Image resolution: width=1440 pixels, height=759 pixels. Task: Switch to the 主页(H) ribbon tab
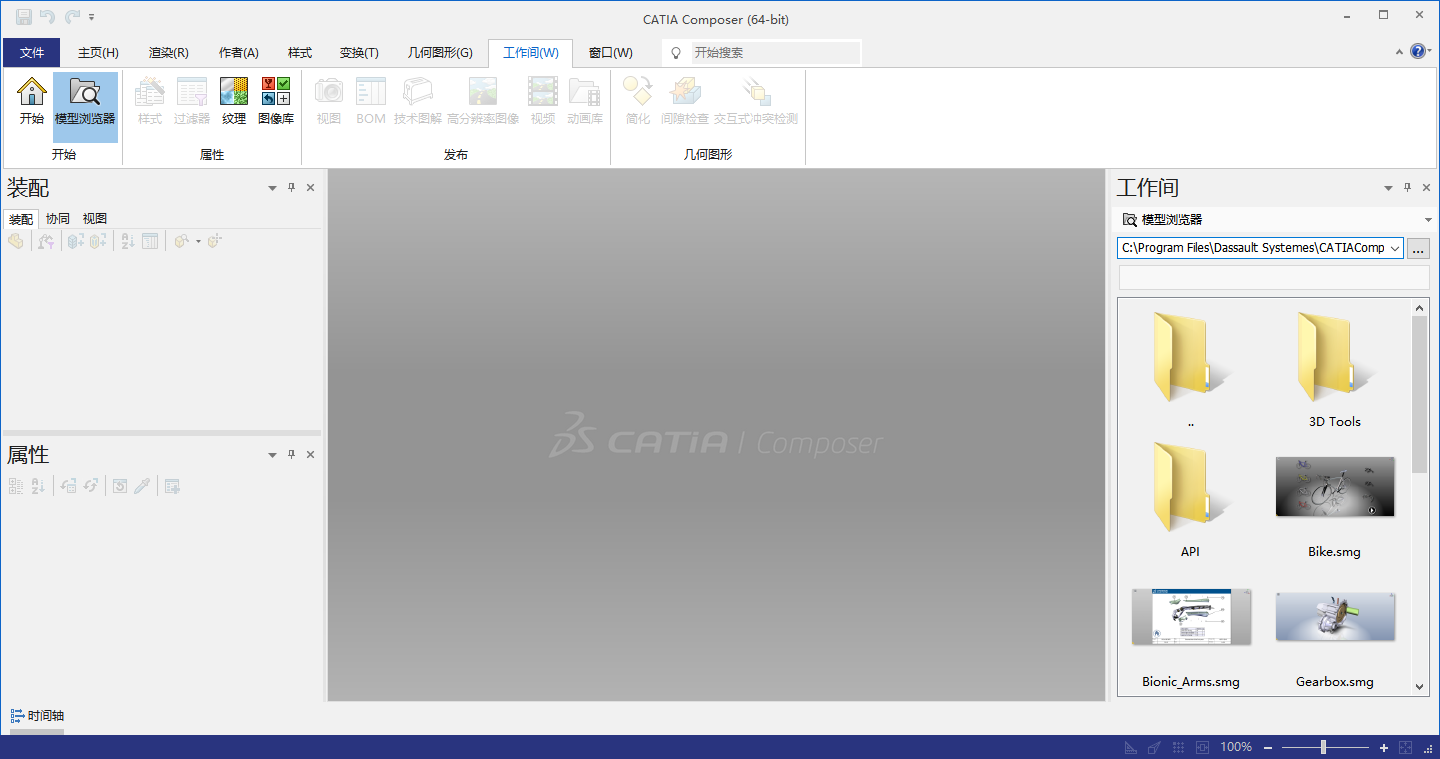point(98,53)
